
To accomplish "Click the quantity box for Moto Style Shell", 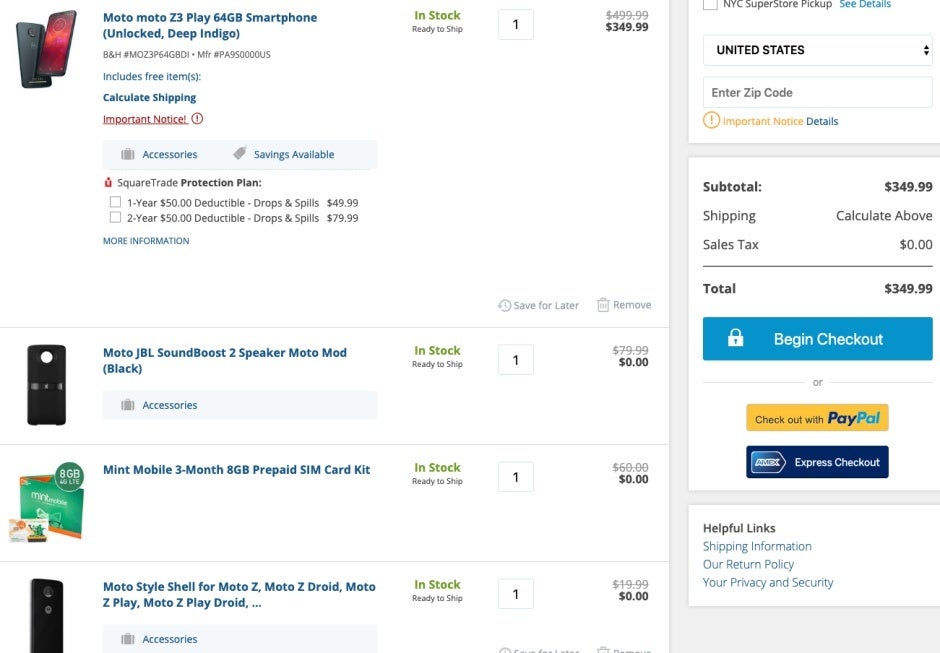I will (x=516, y=594).
